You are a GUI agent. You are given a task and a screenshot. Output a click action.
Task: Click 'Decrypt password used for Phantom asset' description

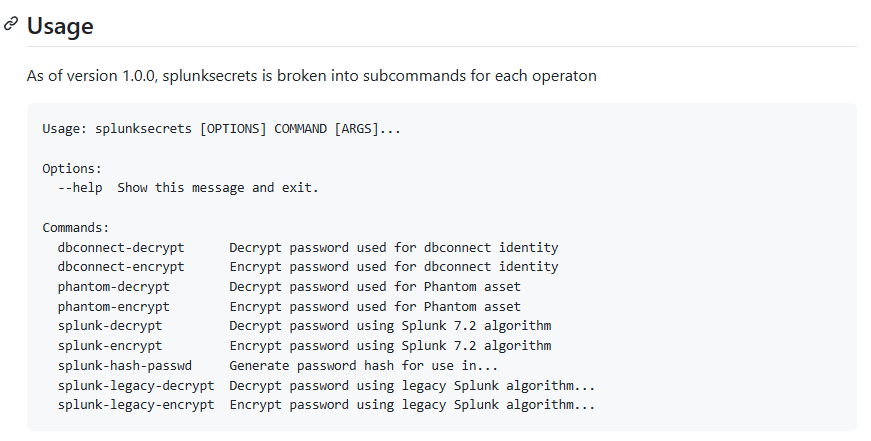pyautogui.click(x=375, y=286)
